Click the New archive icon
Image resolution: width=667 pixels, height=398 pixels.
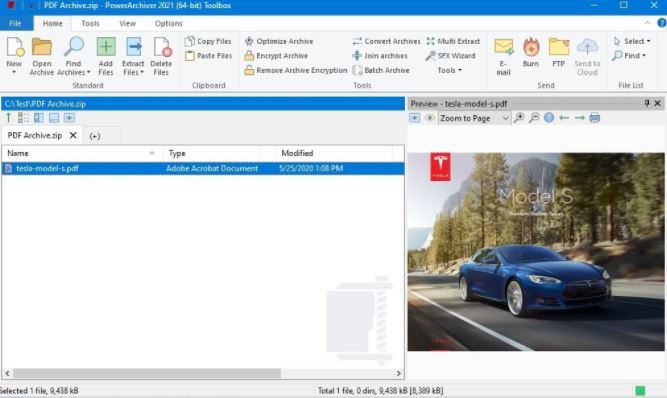pos(15,46)
